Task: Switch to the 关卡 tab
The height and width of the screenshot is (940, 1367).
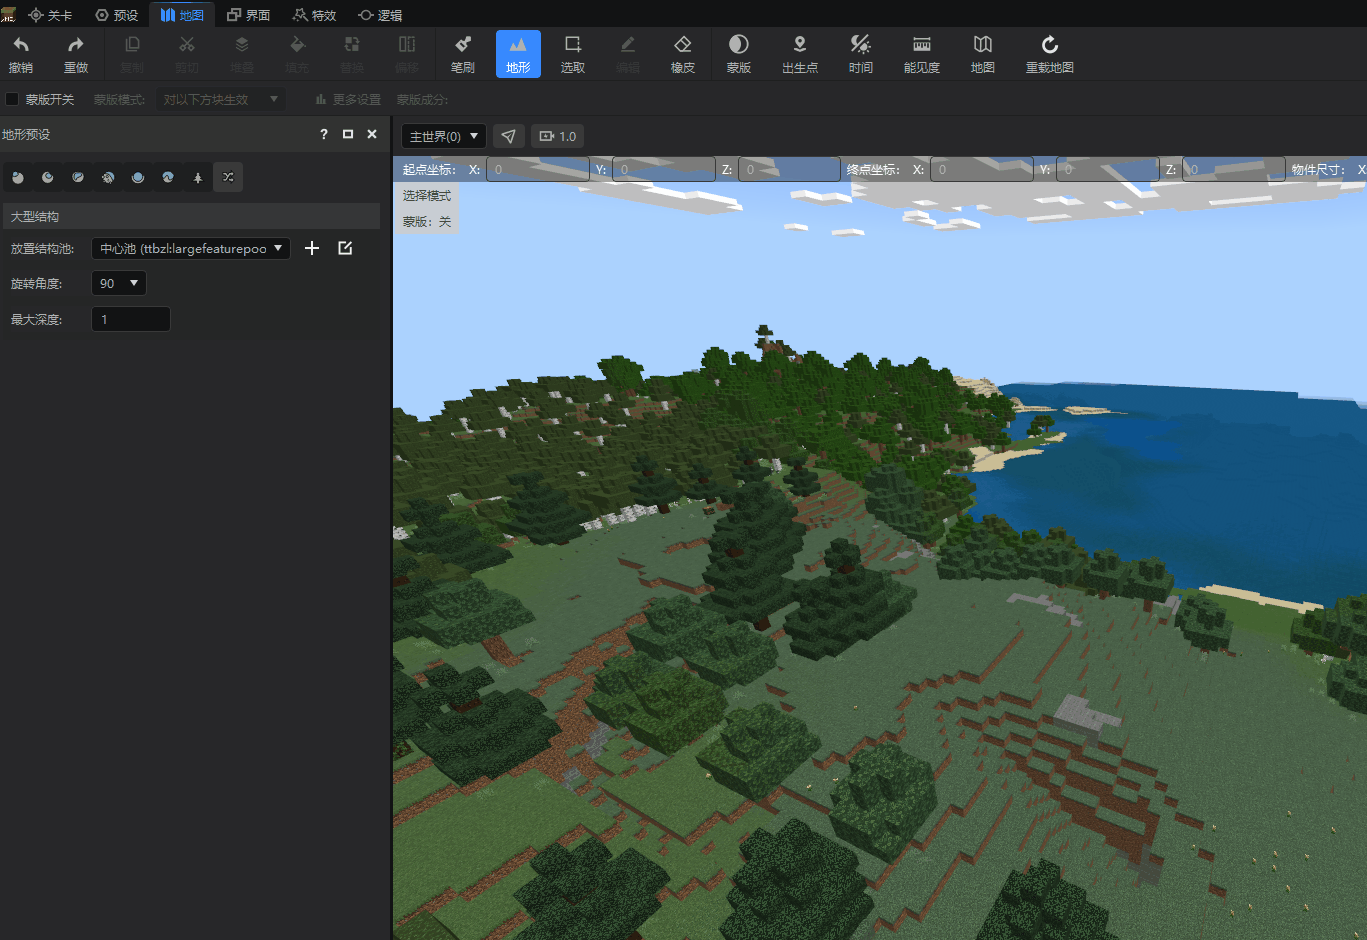Action: pyautogui.click(x=50, y=15)
